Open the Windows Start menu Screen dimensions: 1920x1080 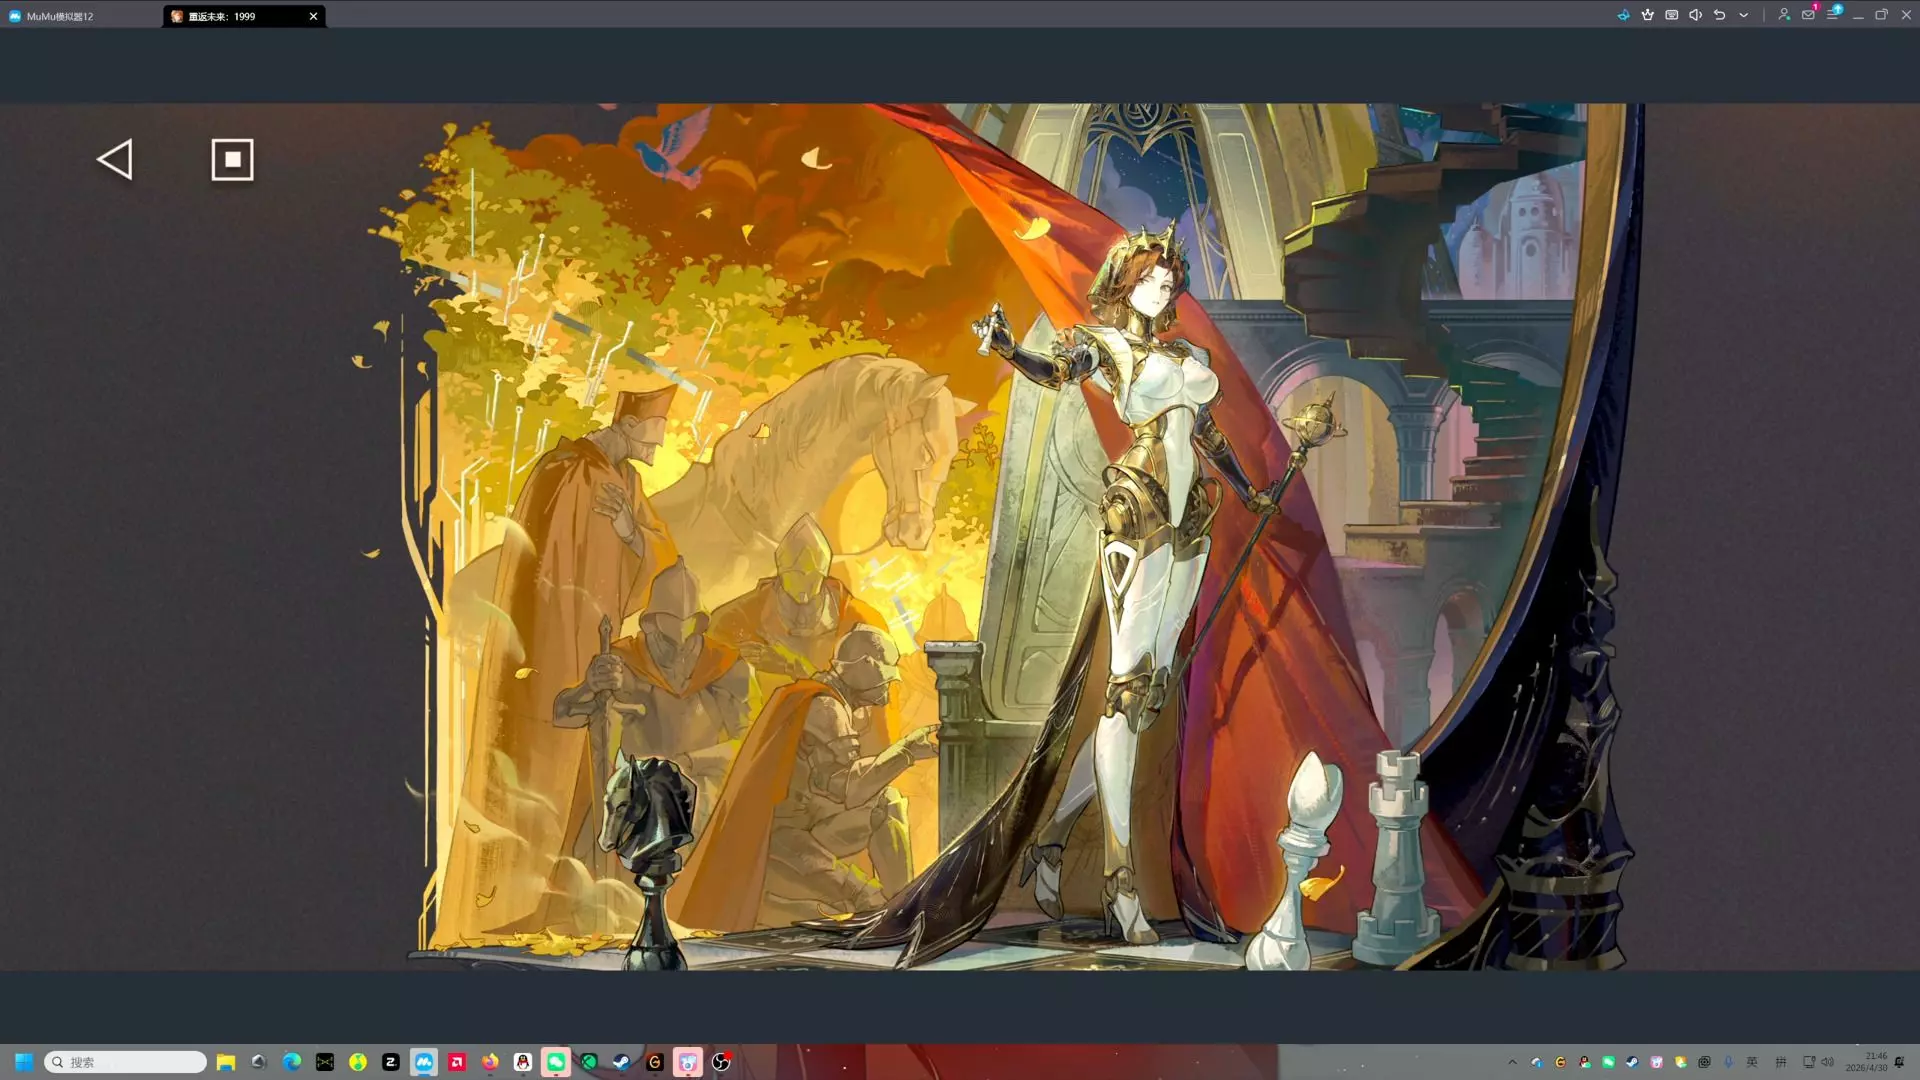coord(24,1062)
